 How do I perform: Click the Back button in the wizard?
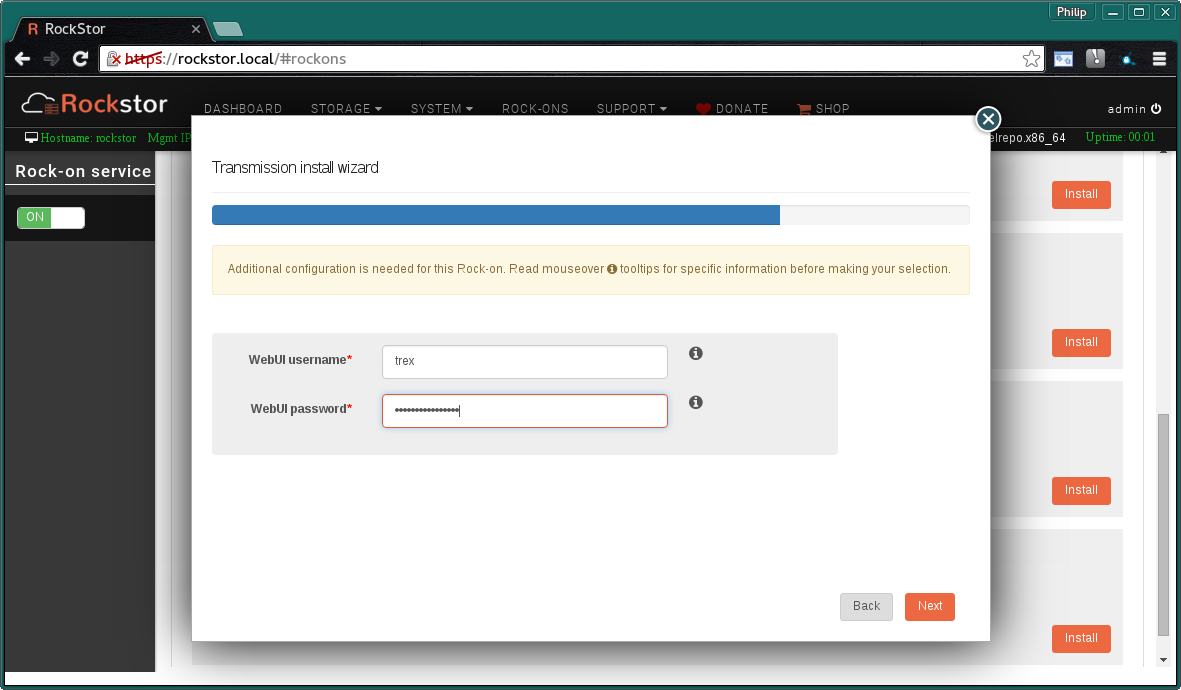tap(866, 606)
